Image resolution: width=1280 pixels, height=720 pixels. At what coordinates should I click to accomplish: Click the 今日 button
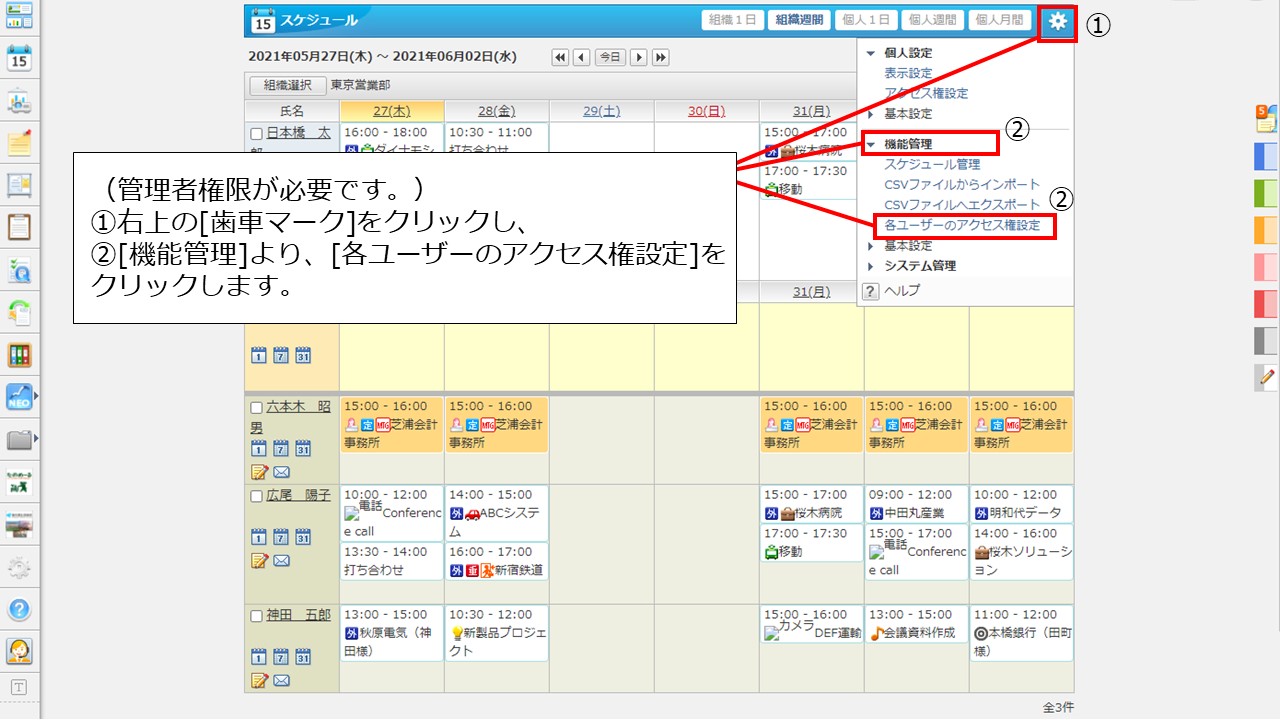point(610,58)
